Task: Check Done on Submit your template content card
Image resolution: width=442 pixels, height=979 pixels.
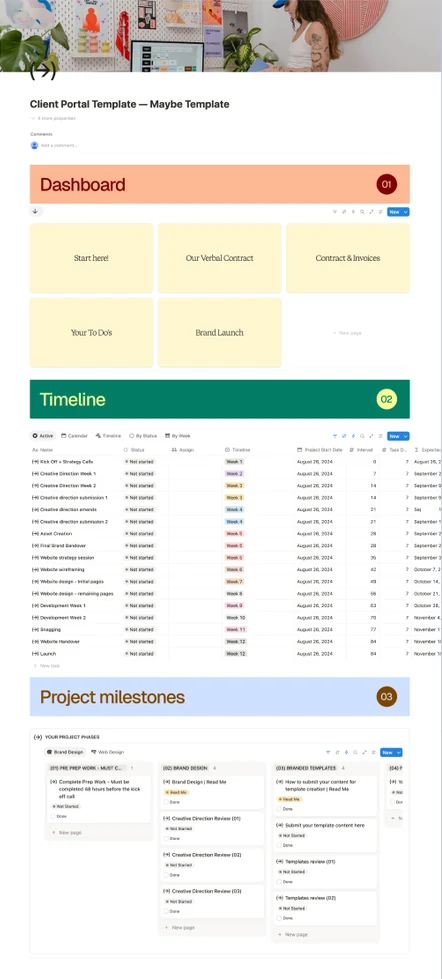Action: [279, 845]
